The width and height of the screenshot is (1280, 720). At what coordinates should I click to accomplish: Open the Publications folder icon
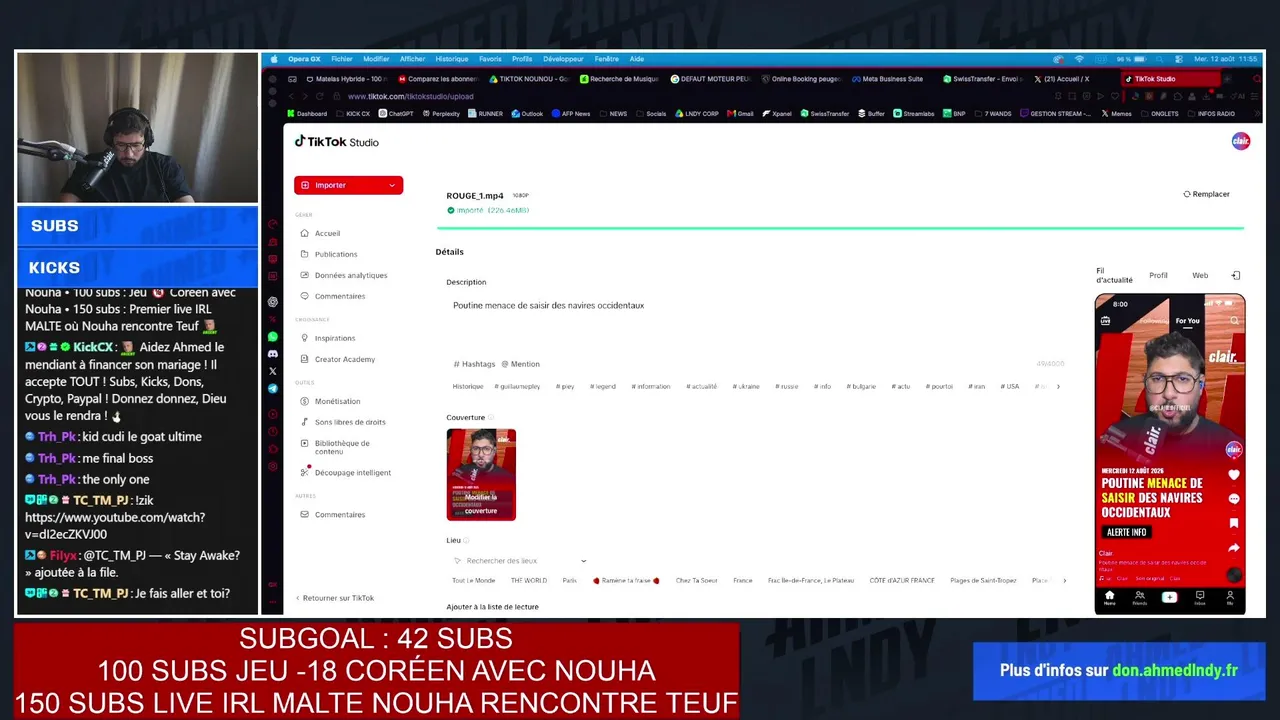(x=305, y=254)
